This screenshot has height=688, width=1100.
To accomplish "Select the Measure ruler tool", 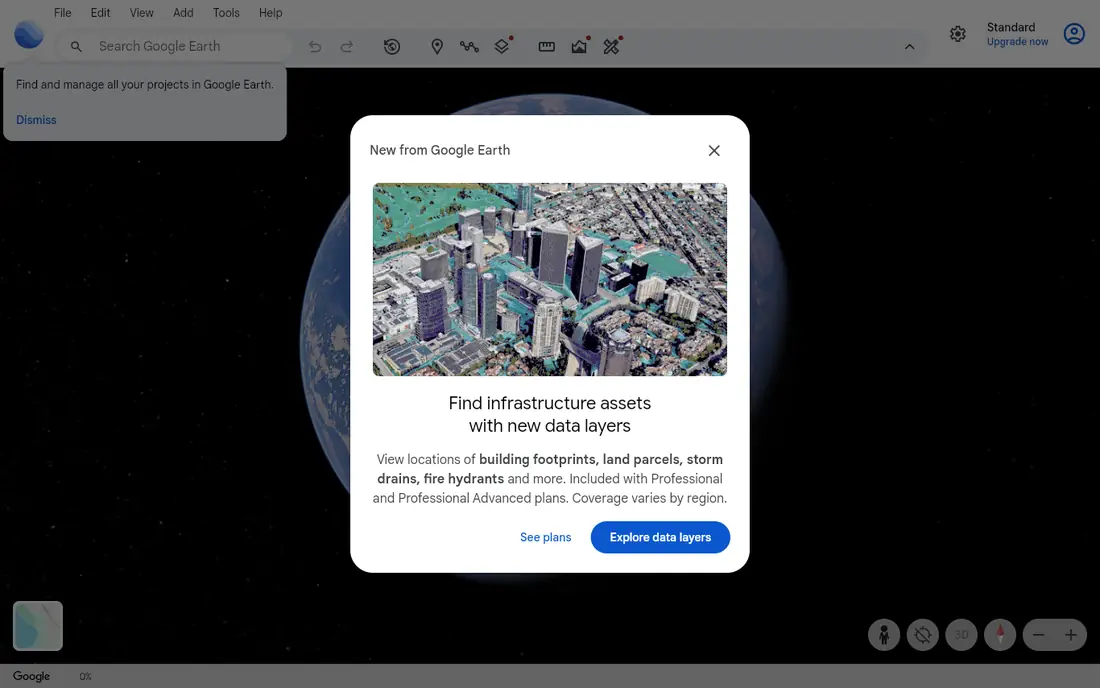I will [x=546, y=46].
